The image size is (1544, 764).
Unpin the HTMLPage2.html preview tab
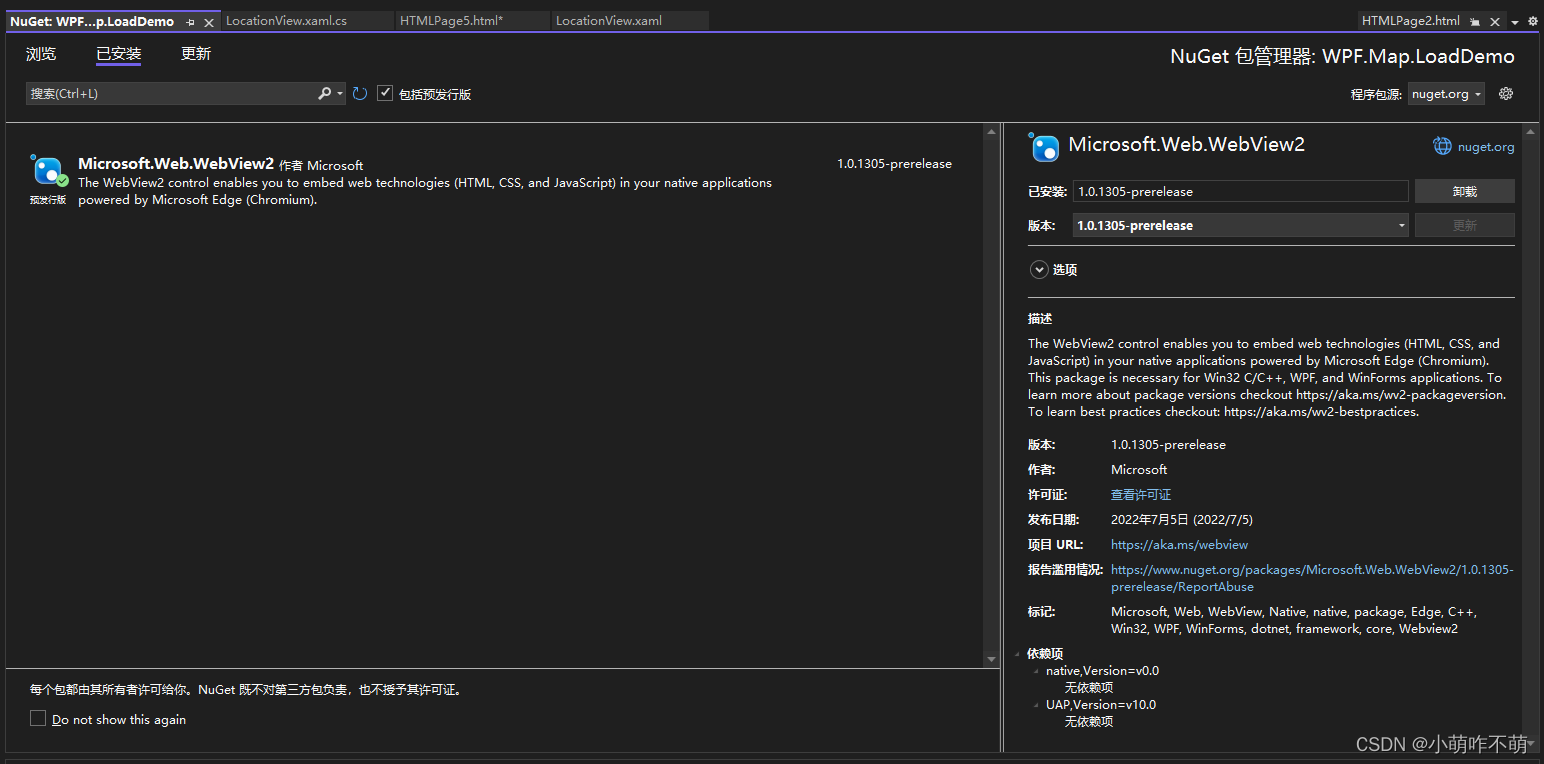[1475, 21]
